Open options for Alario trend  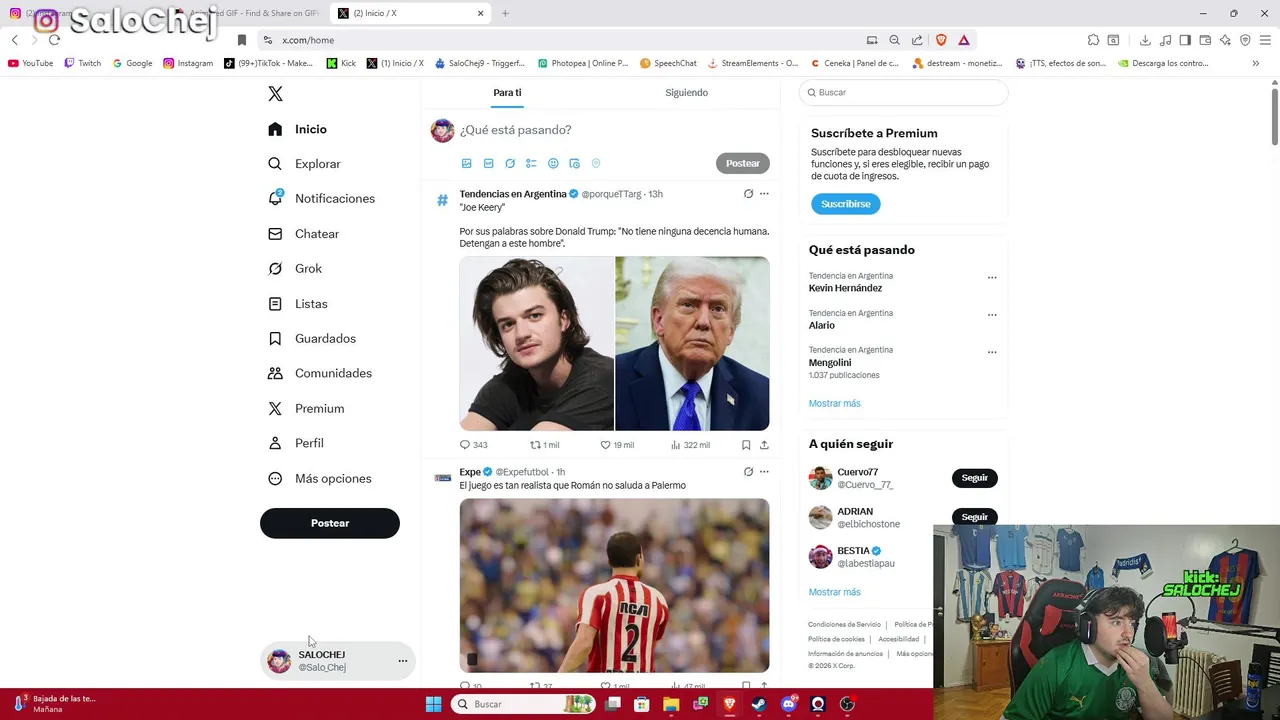pyautogui.click(x=992, y=315)
